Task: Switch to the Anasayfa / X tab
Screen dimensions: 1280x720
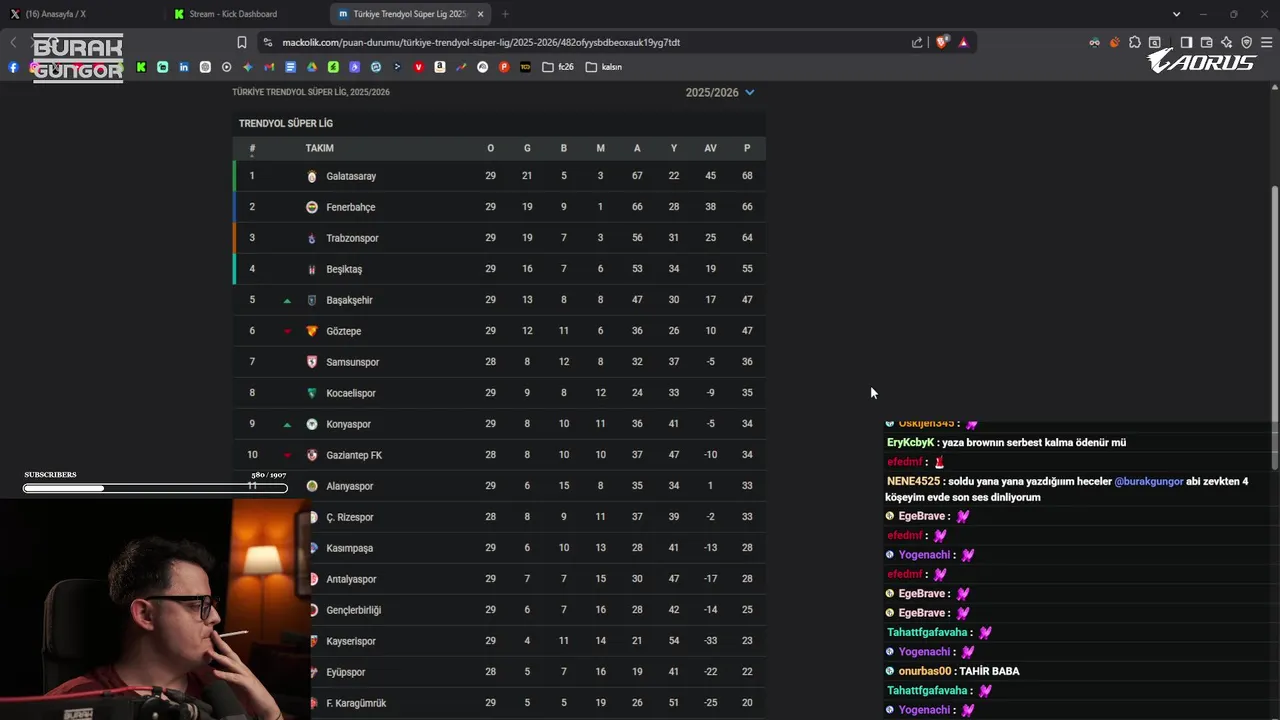Action: click(x=80, y=14)
